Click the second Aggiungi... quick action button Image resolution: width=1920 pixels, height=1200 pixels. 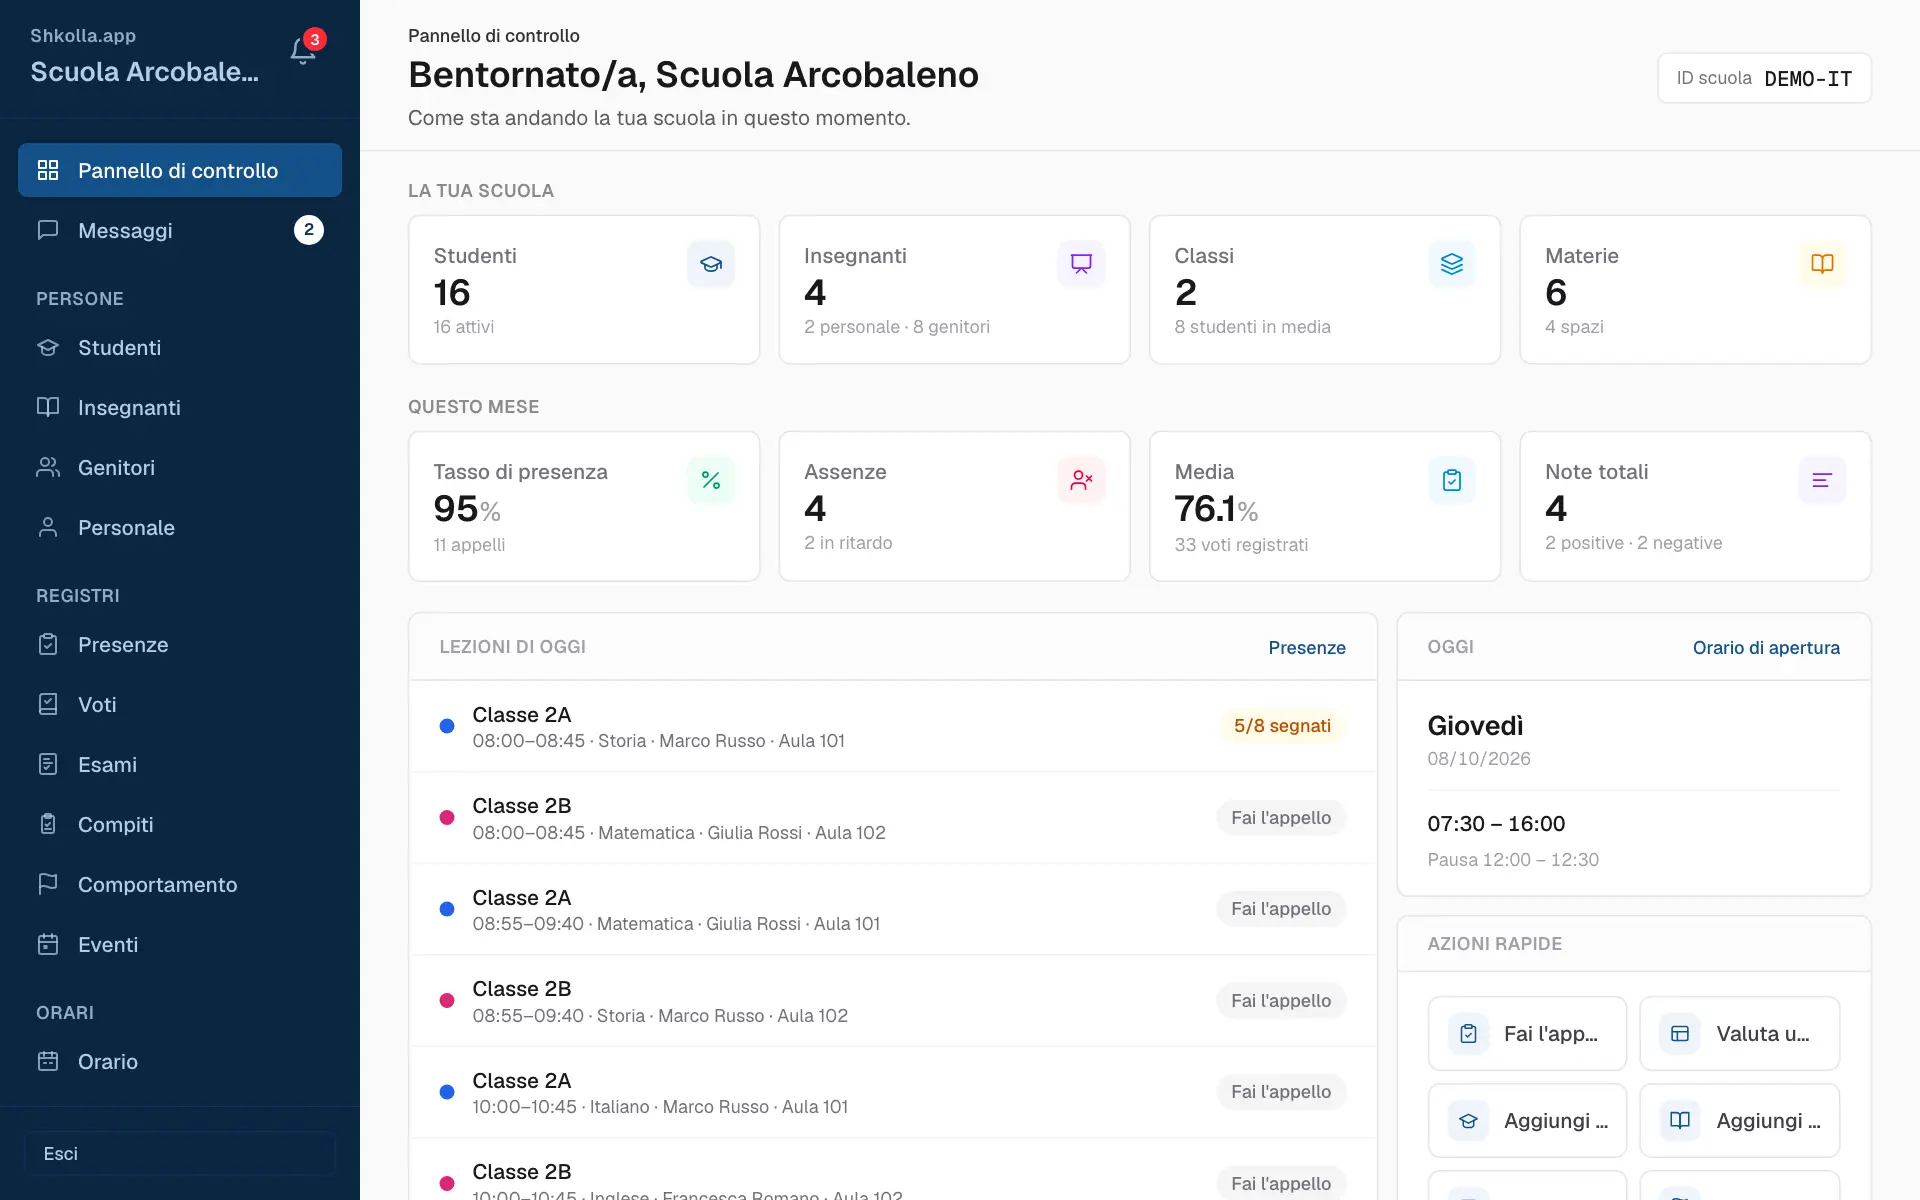coord(1739,1121)
